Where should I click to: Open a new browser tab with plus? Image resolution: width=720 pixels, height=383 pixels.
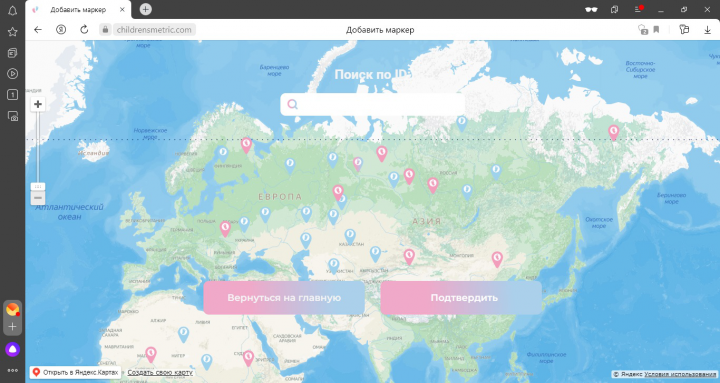(146, 9)
